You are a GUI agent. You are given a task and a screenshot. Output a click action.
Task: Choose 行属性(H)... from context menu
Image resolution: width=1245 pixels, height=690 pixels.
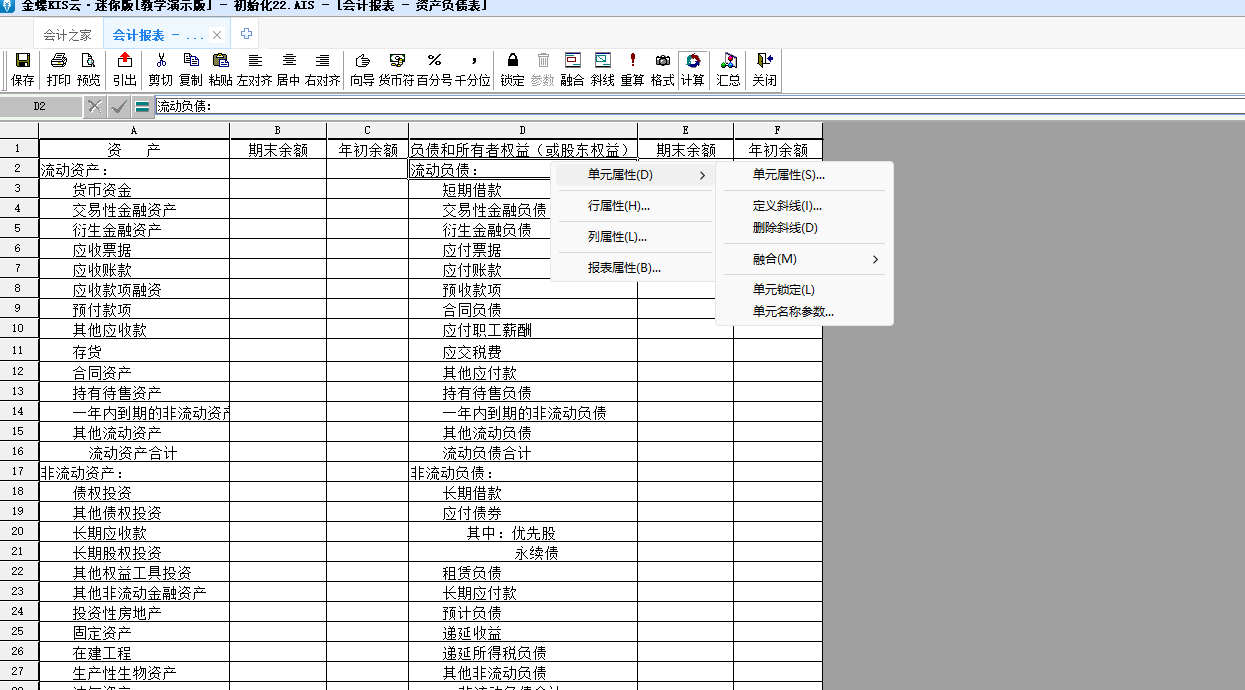619,206
